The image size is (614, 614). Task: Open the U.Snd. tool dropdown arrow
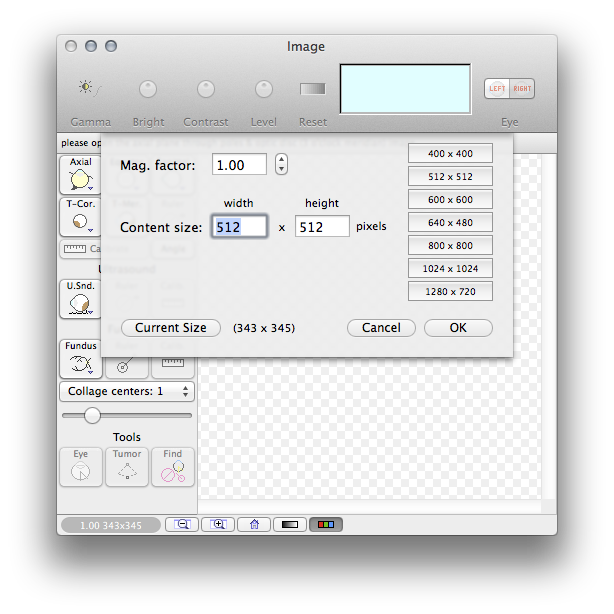(x=90, y=312)
